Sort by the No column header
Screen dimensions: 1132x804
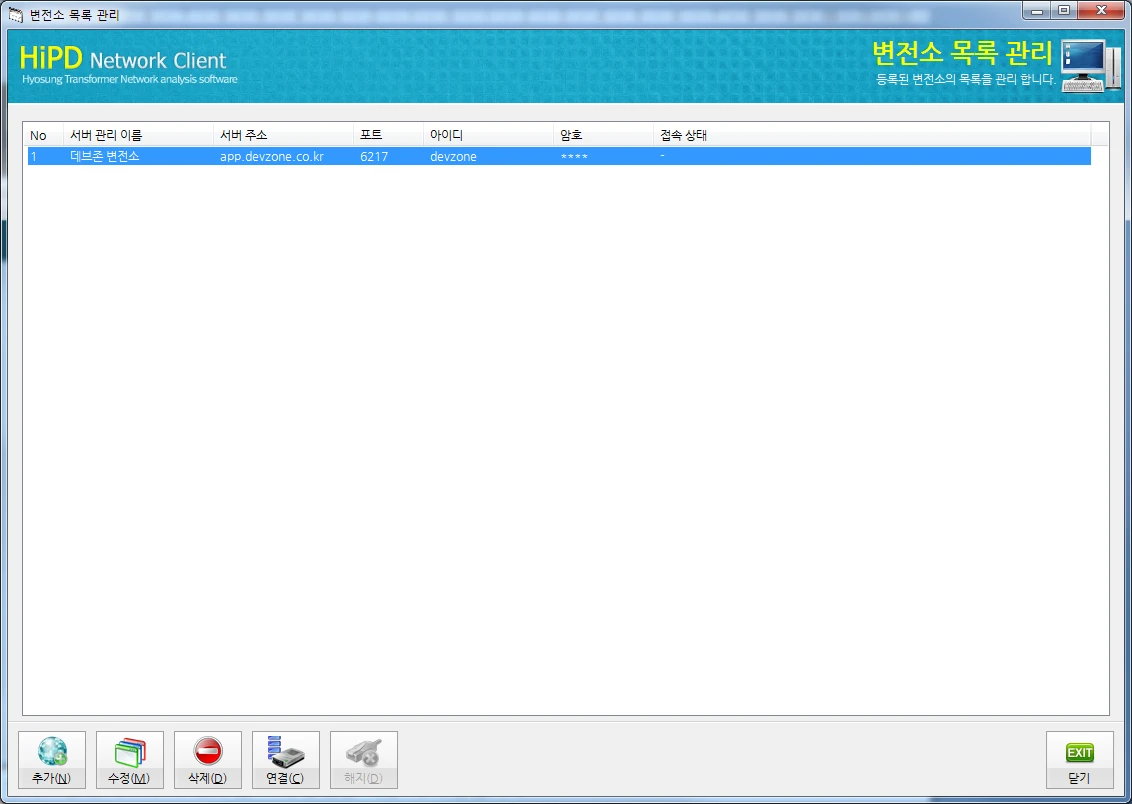click(x=45, y=135)
